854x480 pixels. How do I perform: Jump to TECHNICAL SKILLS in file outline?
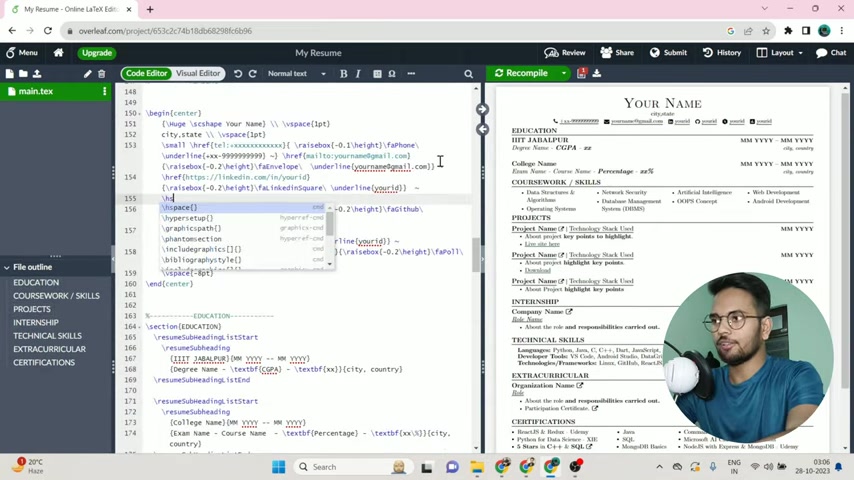(47, 336)
